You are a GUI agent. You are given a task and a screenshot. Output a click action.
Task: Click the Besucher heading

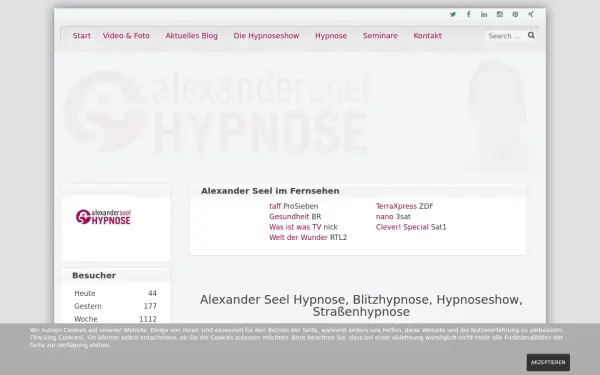coord(94,276)
